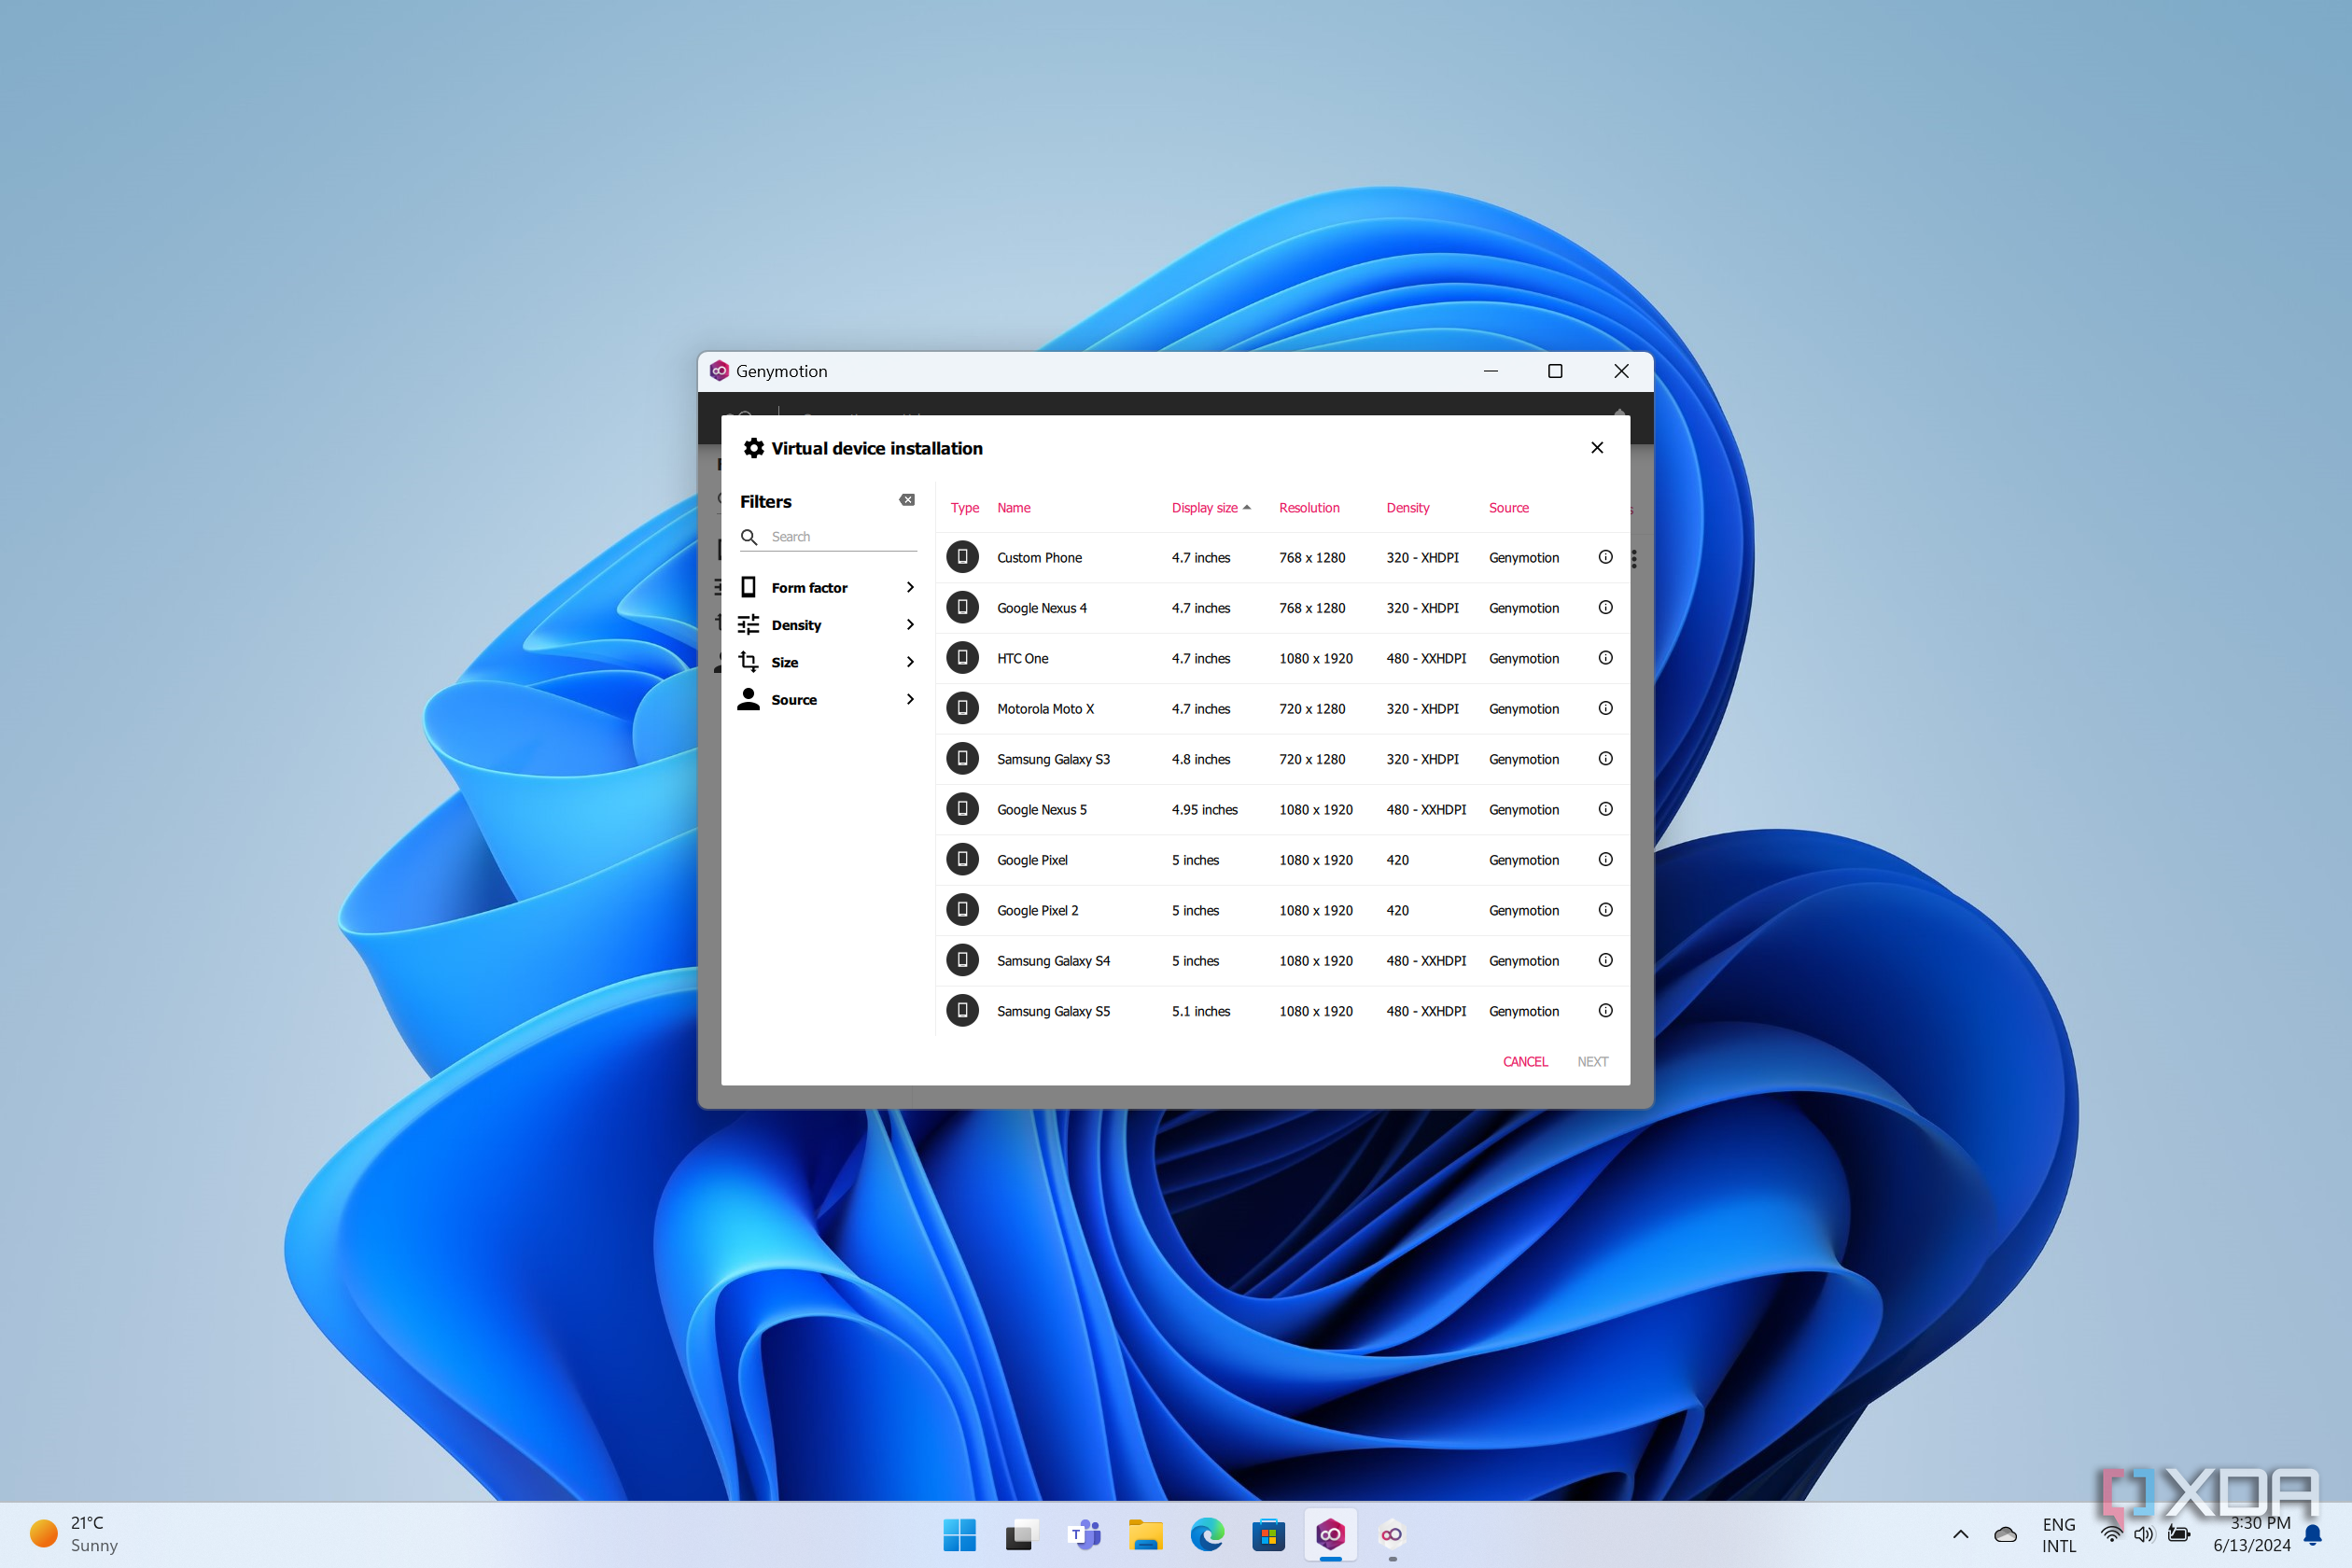The height and width of the screenshot is (1568, 2352).
Task: Click the search magnifier icon in Filters
Action: point(749,537)
